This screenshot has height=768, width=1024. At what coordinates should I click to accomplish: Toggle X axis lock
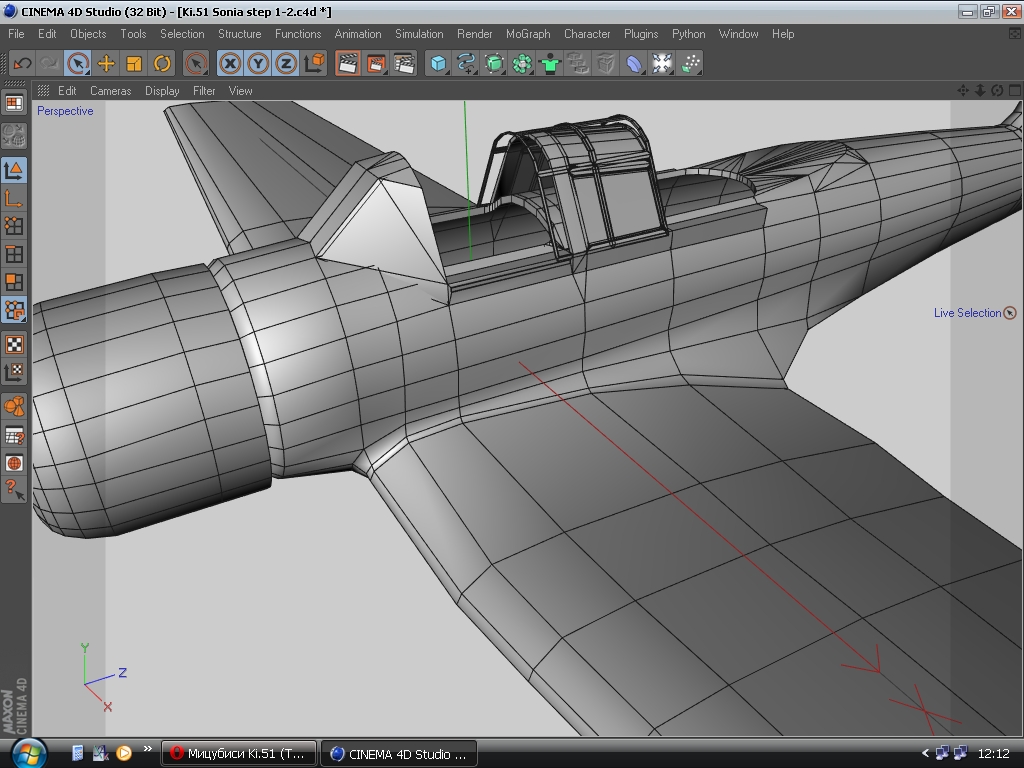coord(230,63)
